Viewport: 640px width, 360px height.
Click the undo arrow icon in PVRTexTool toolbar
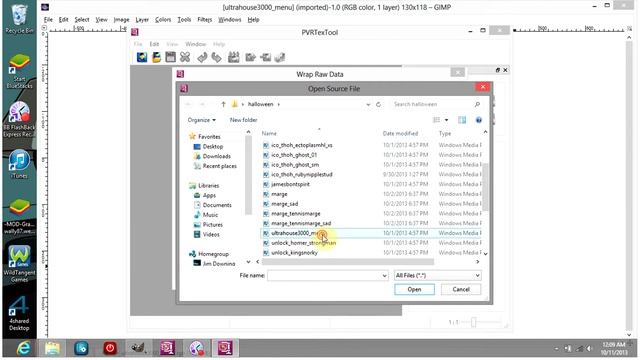202,57
